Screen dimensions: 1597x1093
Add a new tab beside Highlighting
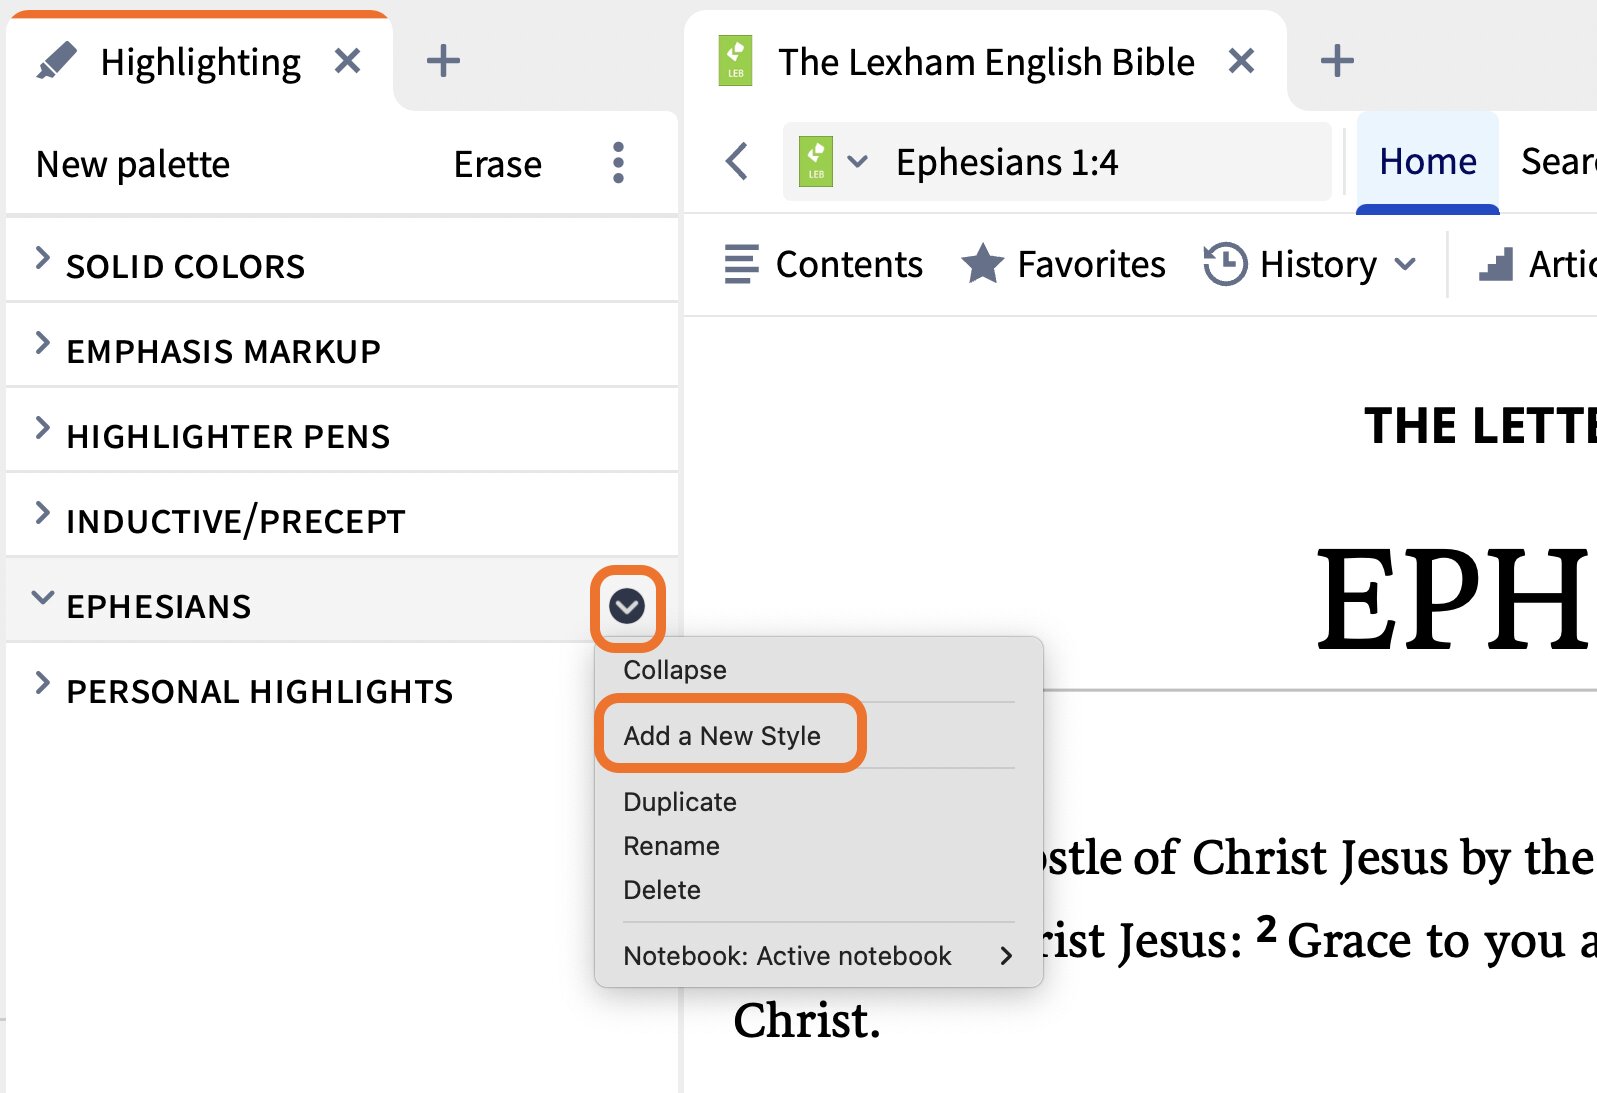coord(443,62)
